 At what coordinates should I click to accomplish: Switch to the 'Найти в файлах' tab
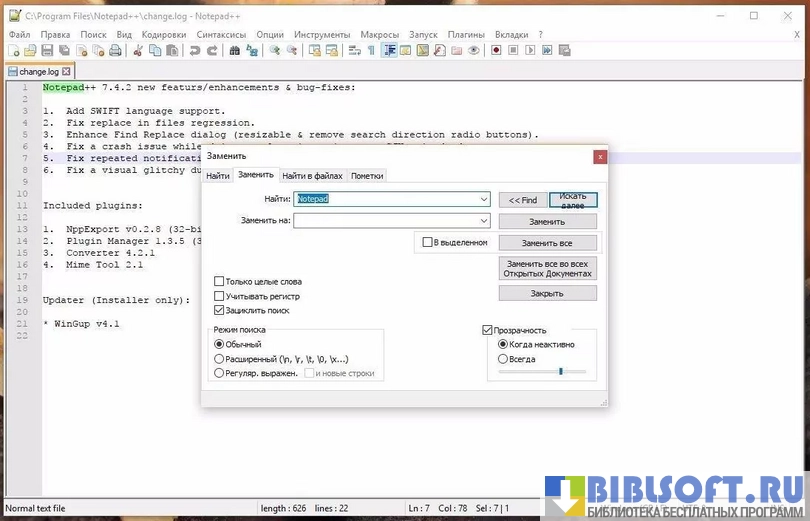pyautogui.click(x=312, y=176)
